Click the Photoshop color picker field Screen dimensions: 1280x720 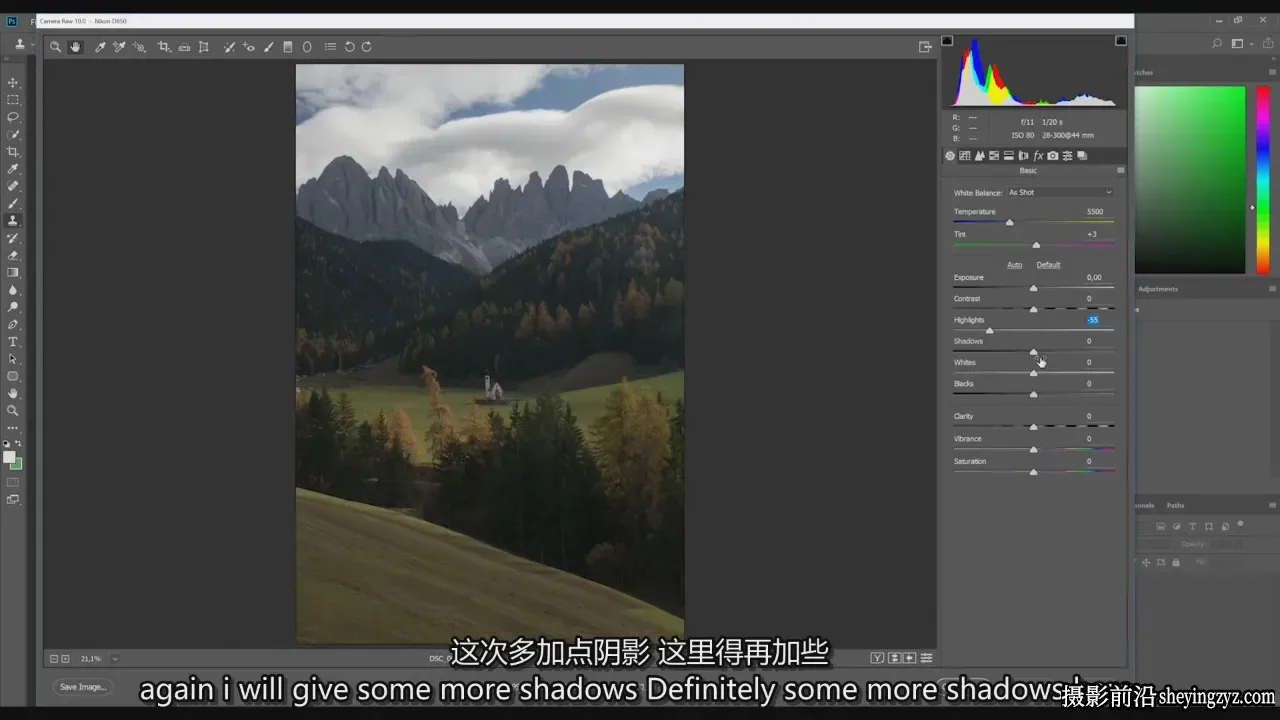1190,180
